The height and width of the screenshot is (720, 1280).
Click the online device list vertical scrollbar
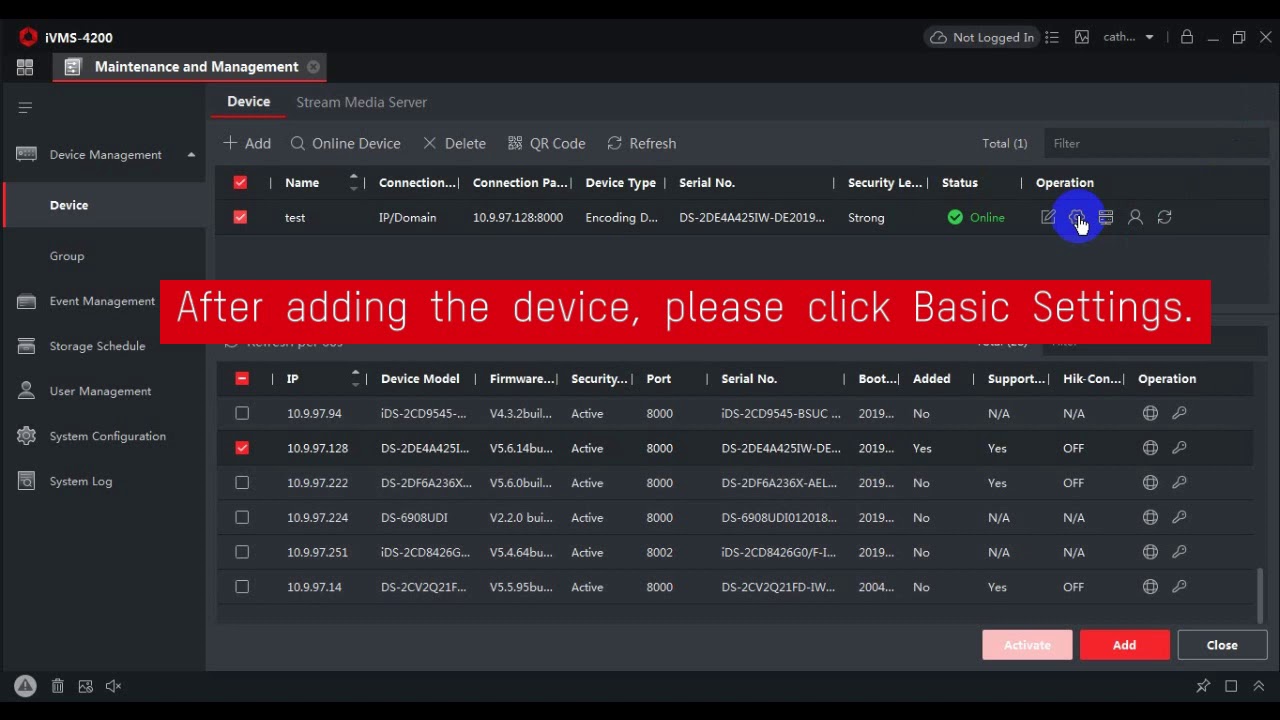[1260, 595]
